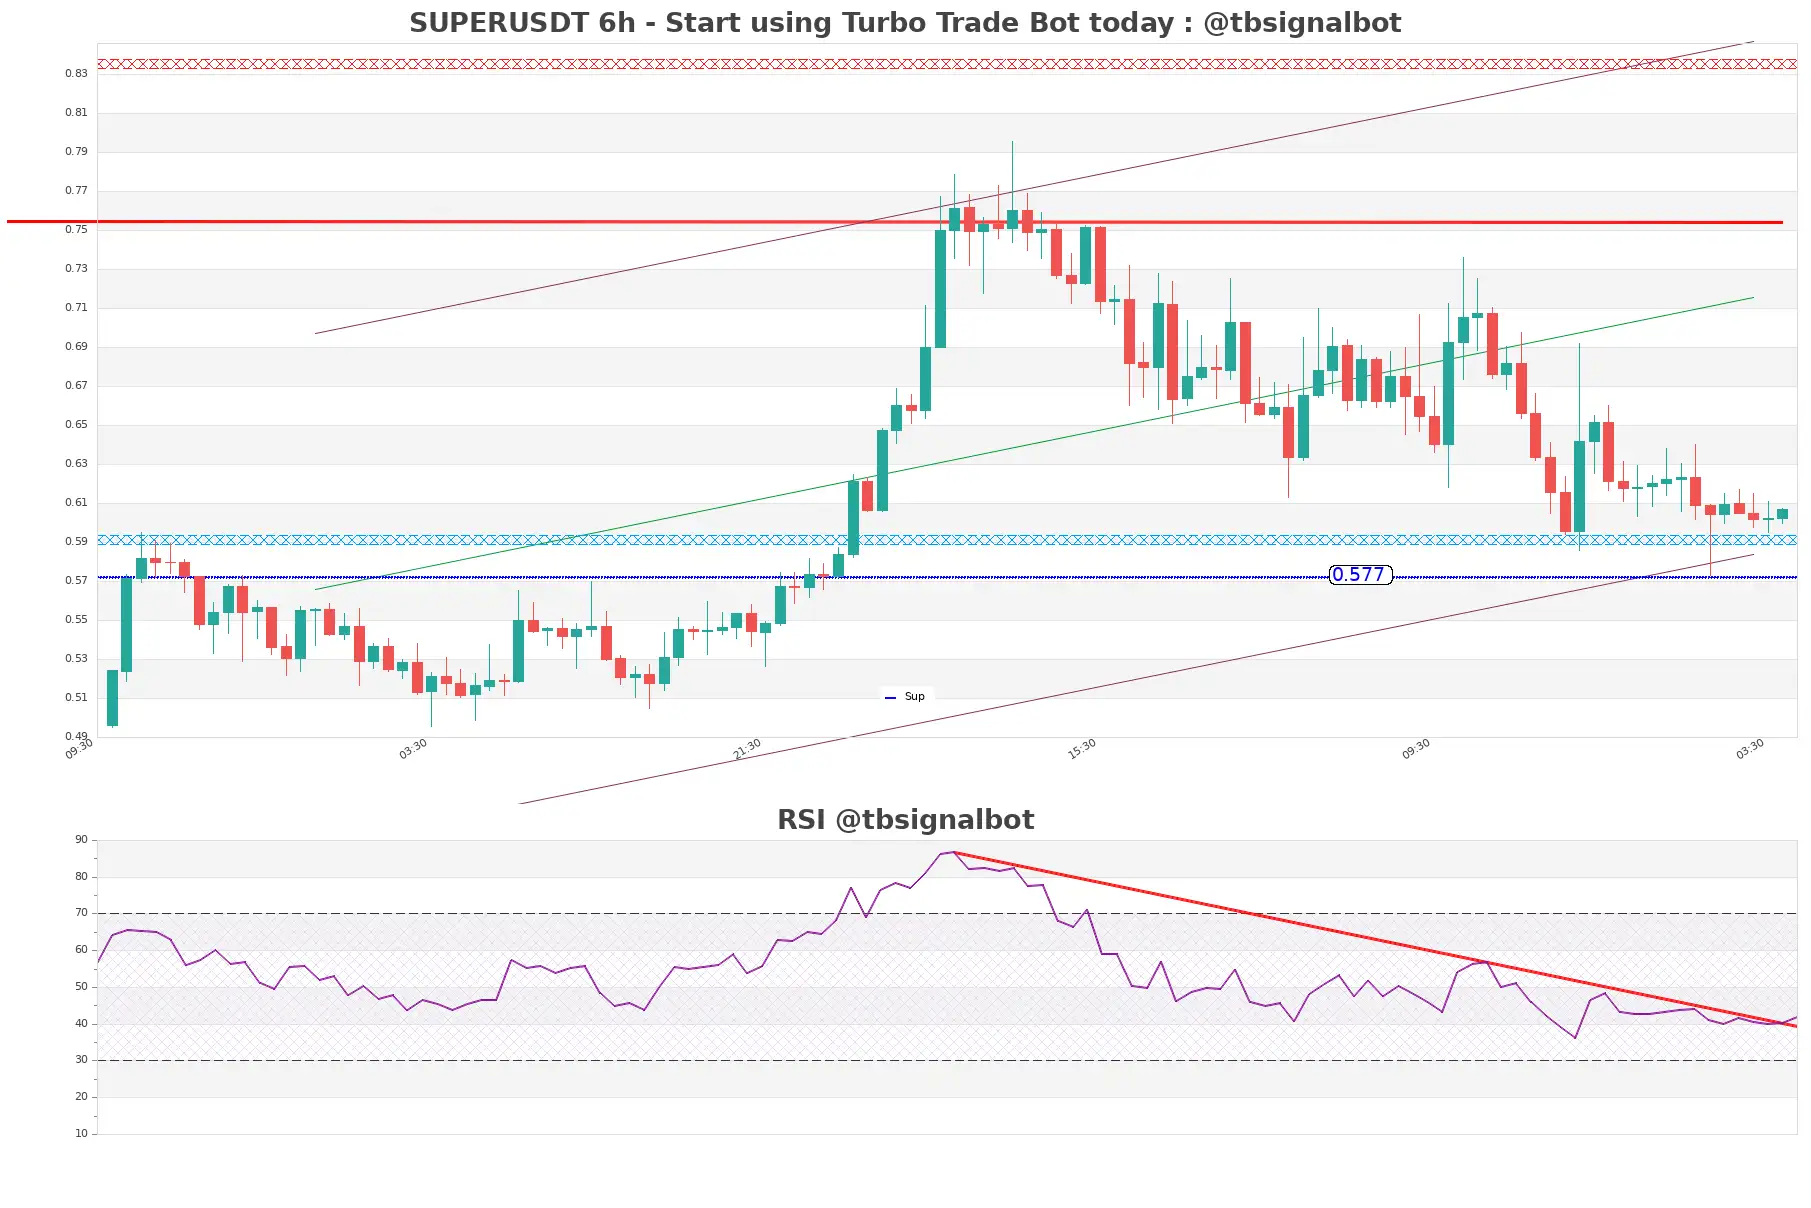Select the 0.77 price axis tick
The height and width of the screenshot is (1208, 1811).
click(x=76, y=190)
